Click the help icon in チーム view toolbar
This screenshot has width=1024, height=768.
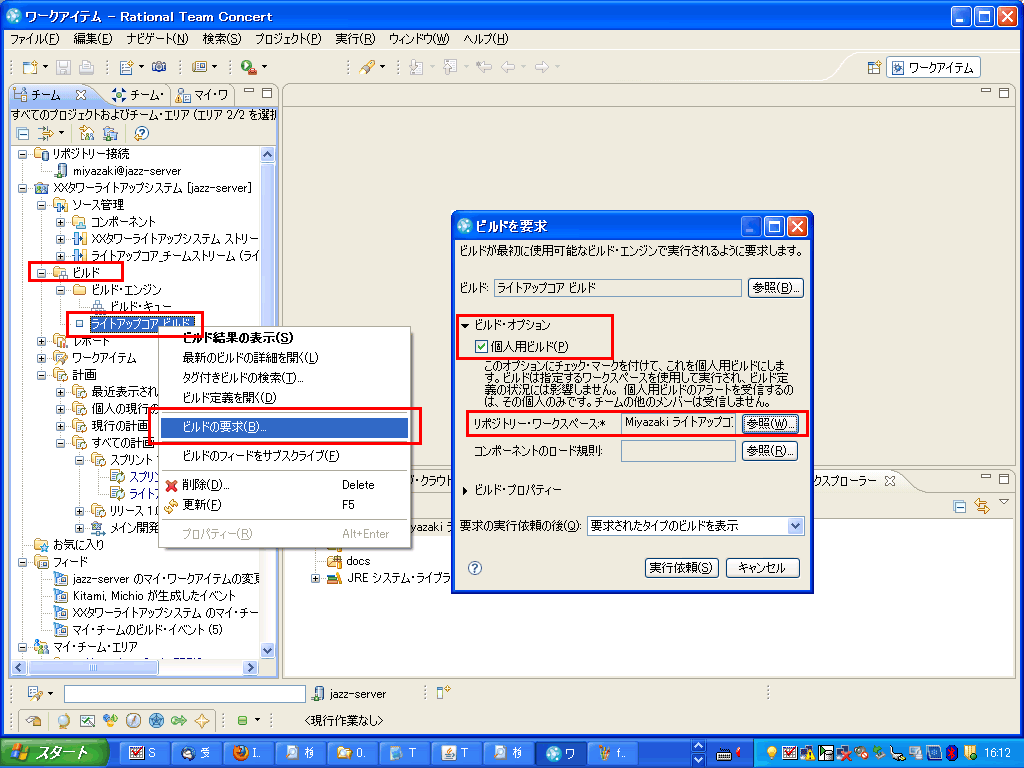pyautogui.click(x=141, y=134)
